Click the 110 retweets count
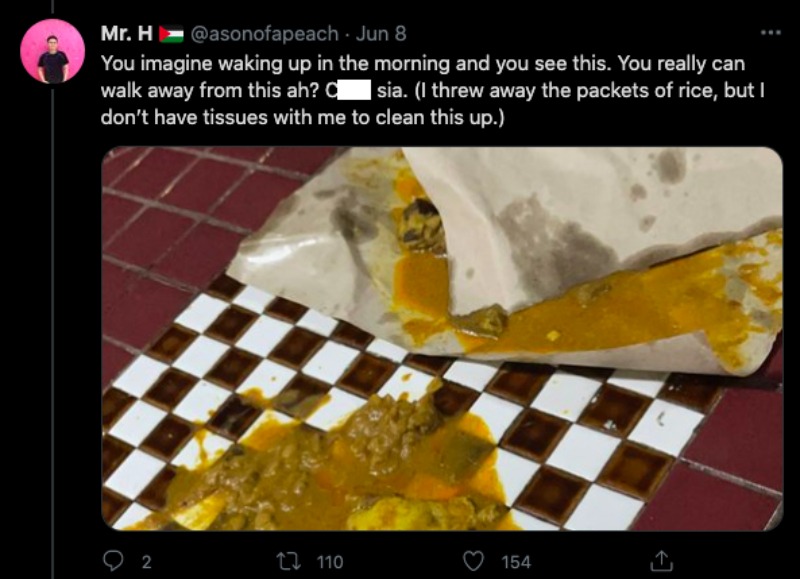This screenshot has height=579, width=800. (x=329, y=562)
